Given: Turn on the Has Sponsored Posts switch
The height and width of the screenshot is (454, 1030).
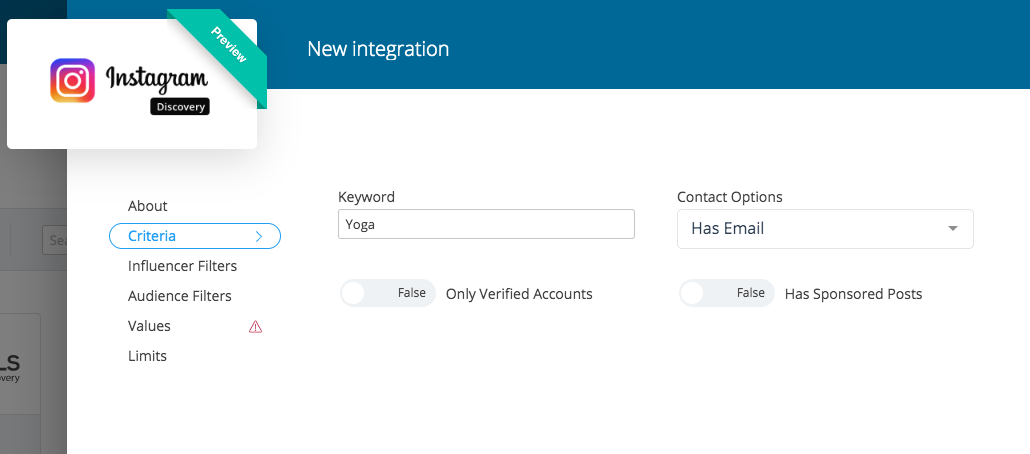Looking at the screenshot, I should coord(726,294).
